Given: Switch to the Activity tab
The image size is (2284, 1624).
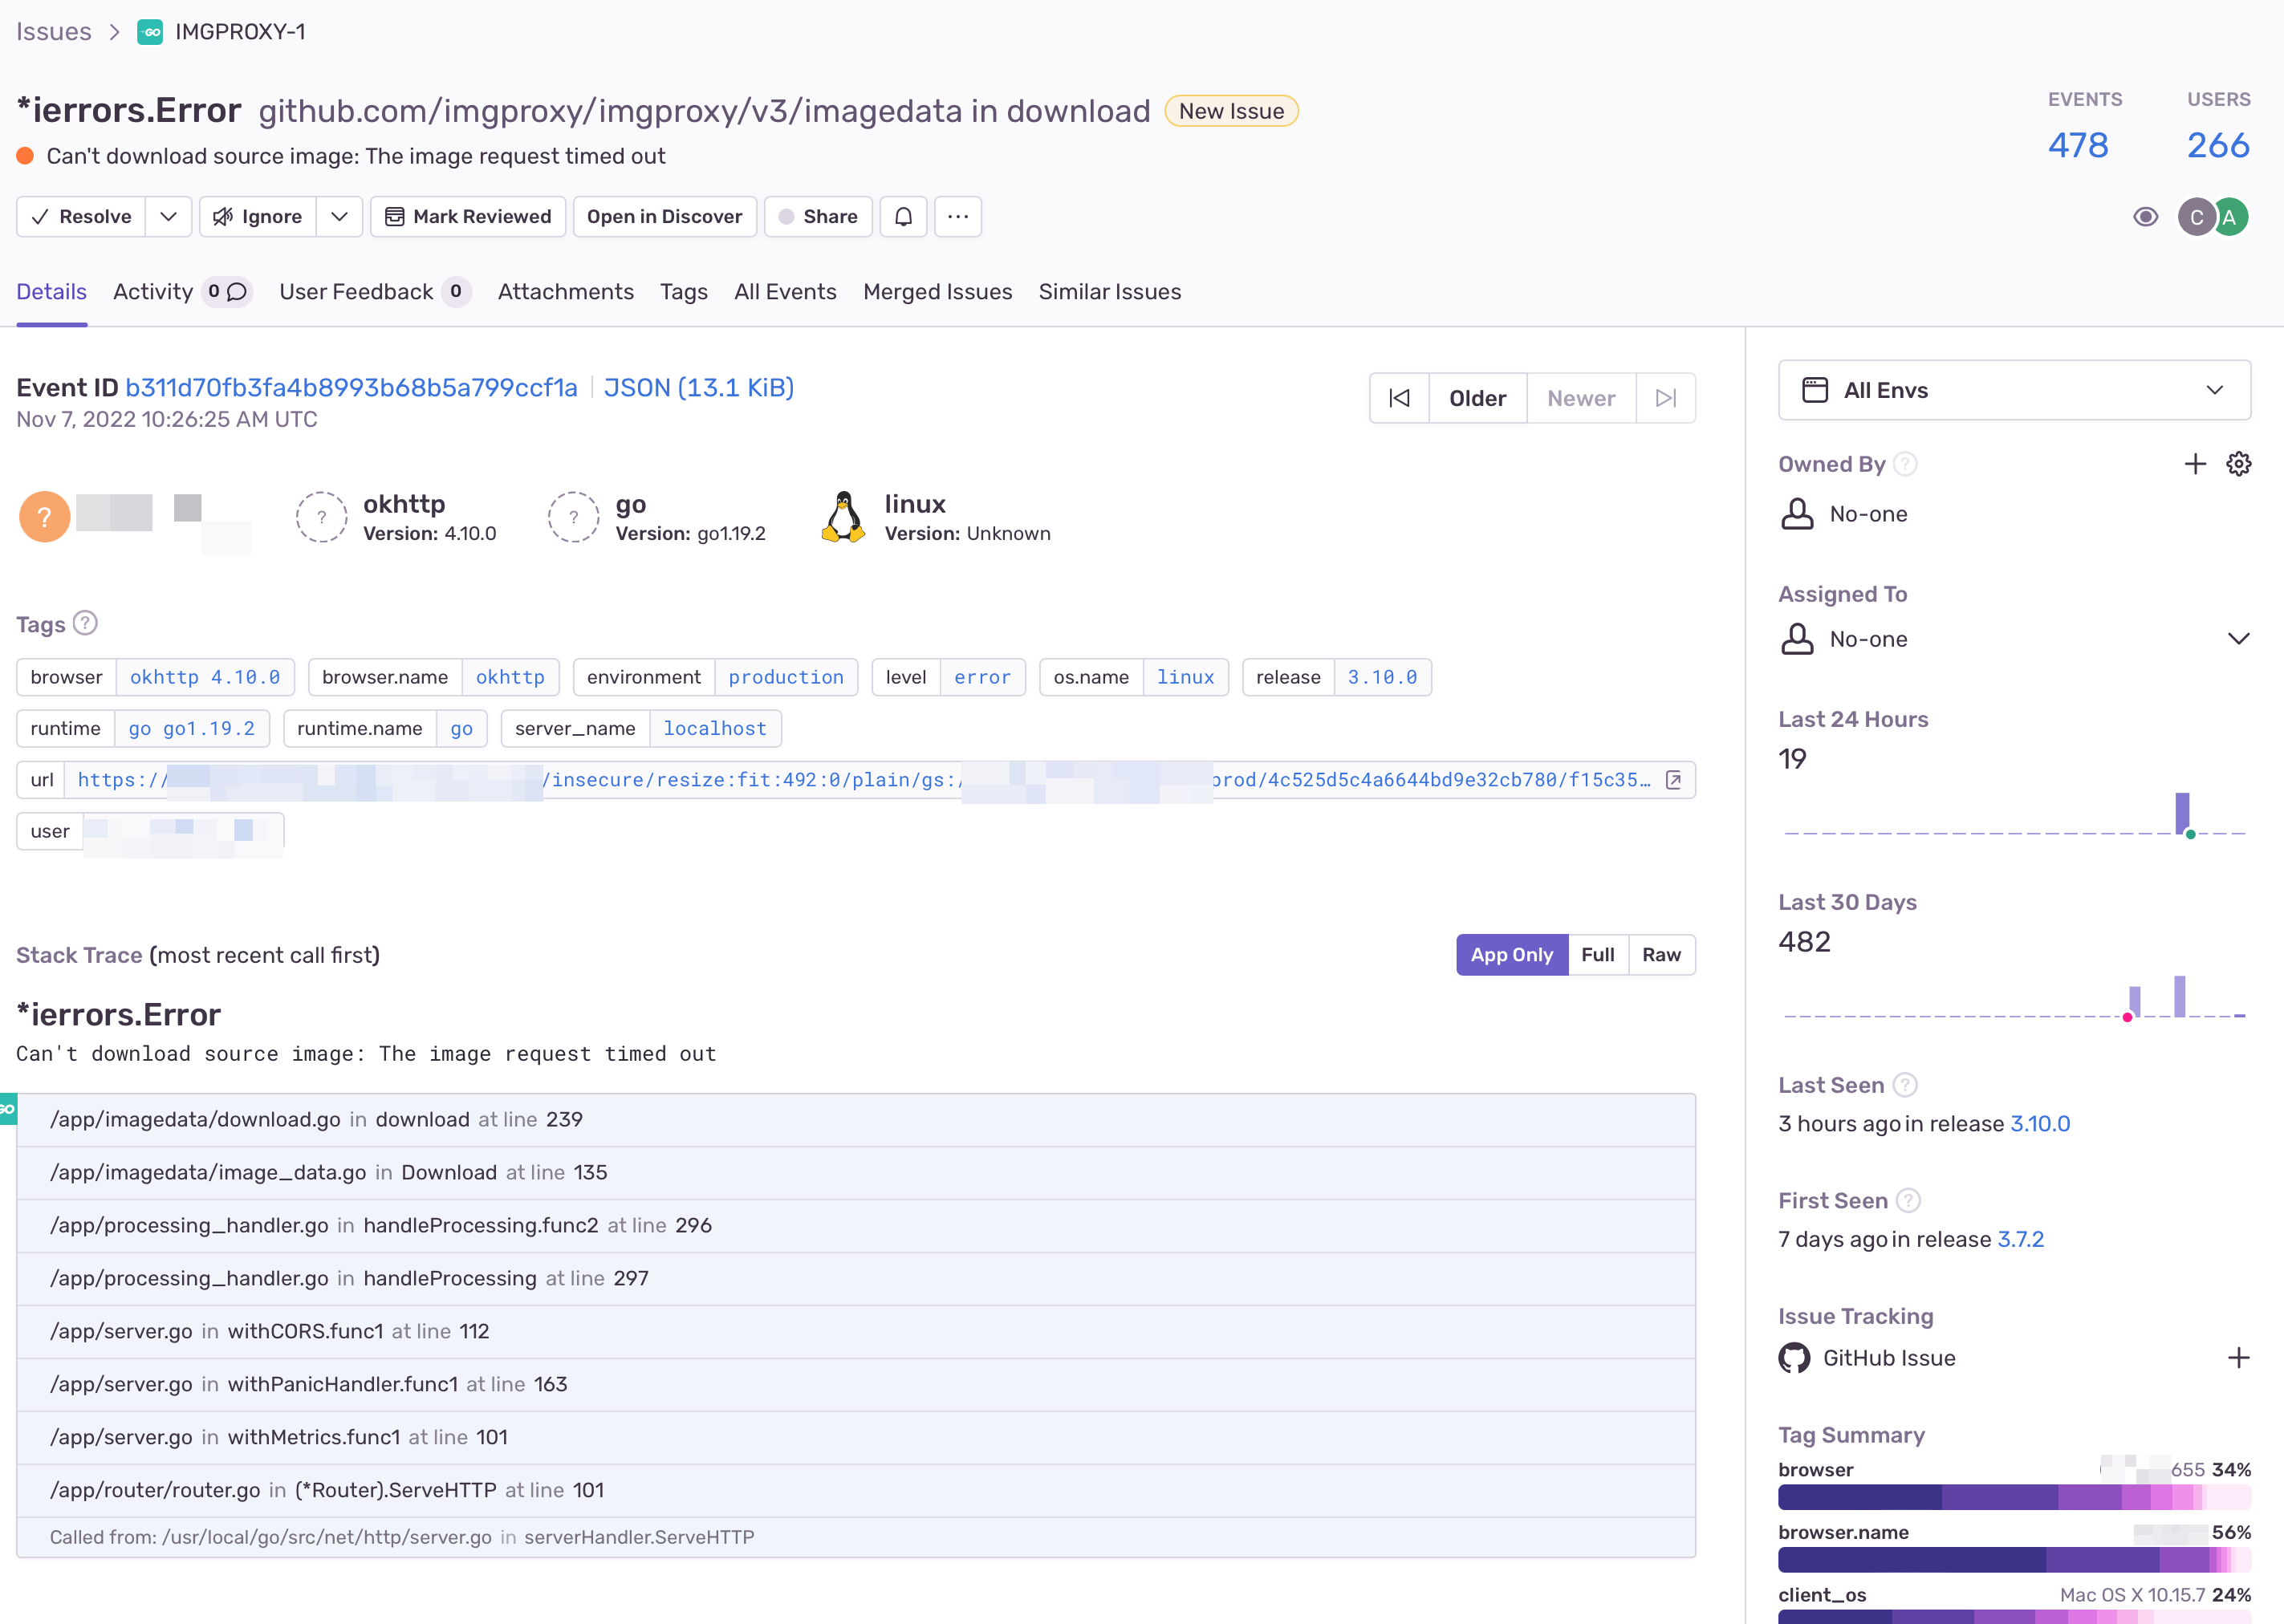Looking at the screenshot, I should point(152,292).
